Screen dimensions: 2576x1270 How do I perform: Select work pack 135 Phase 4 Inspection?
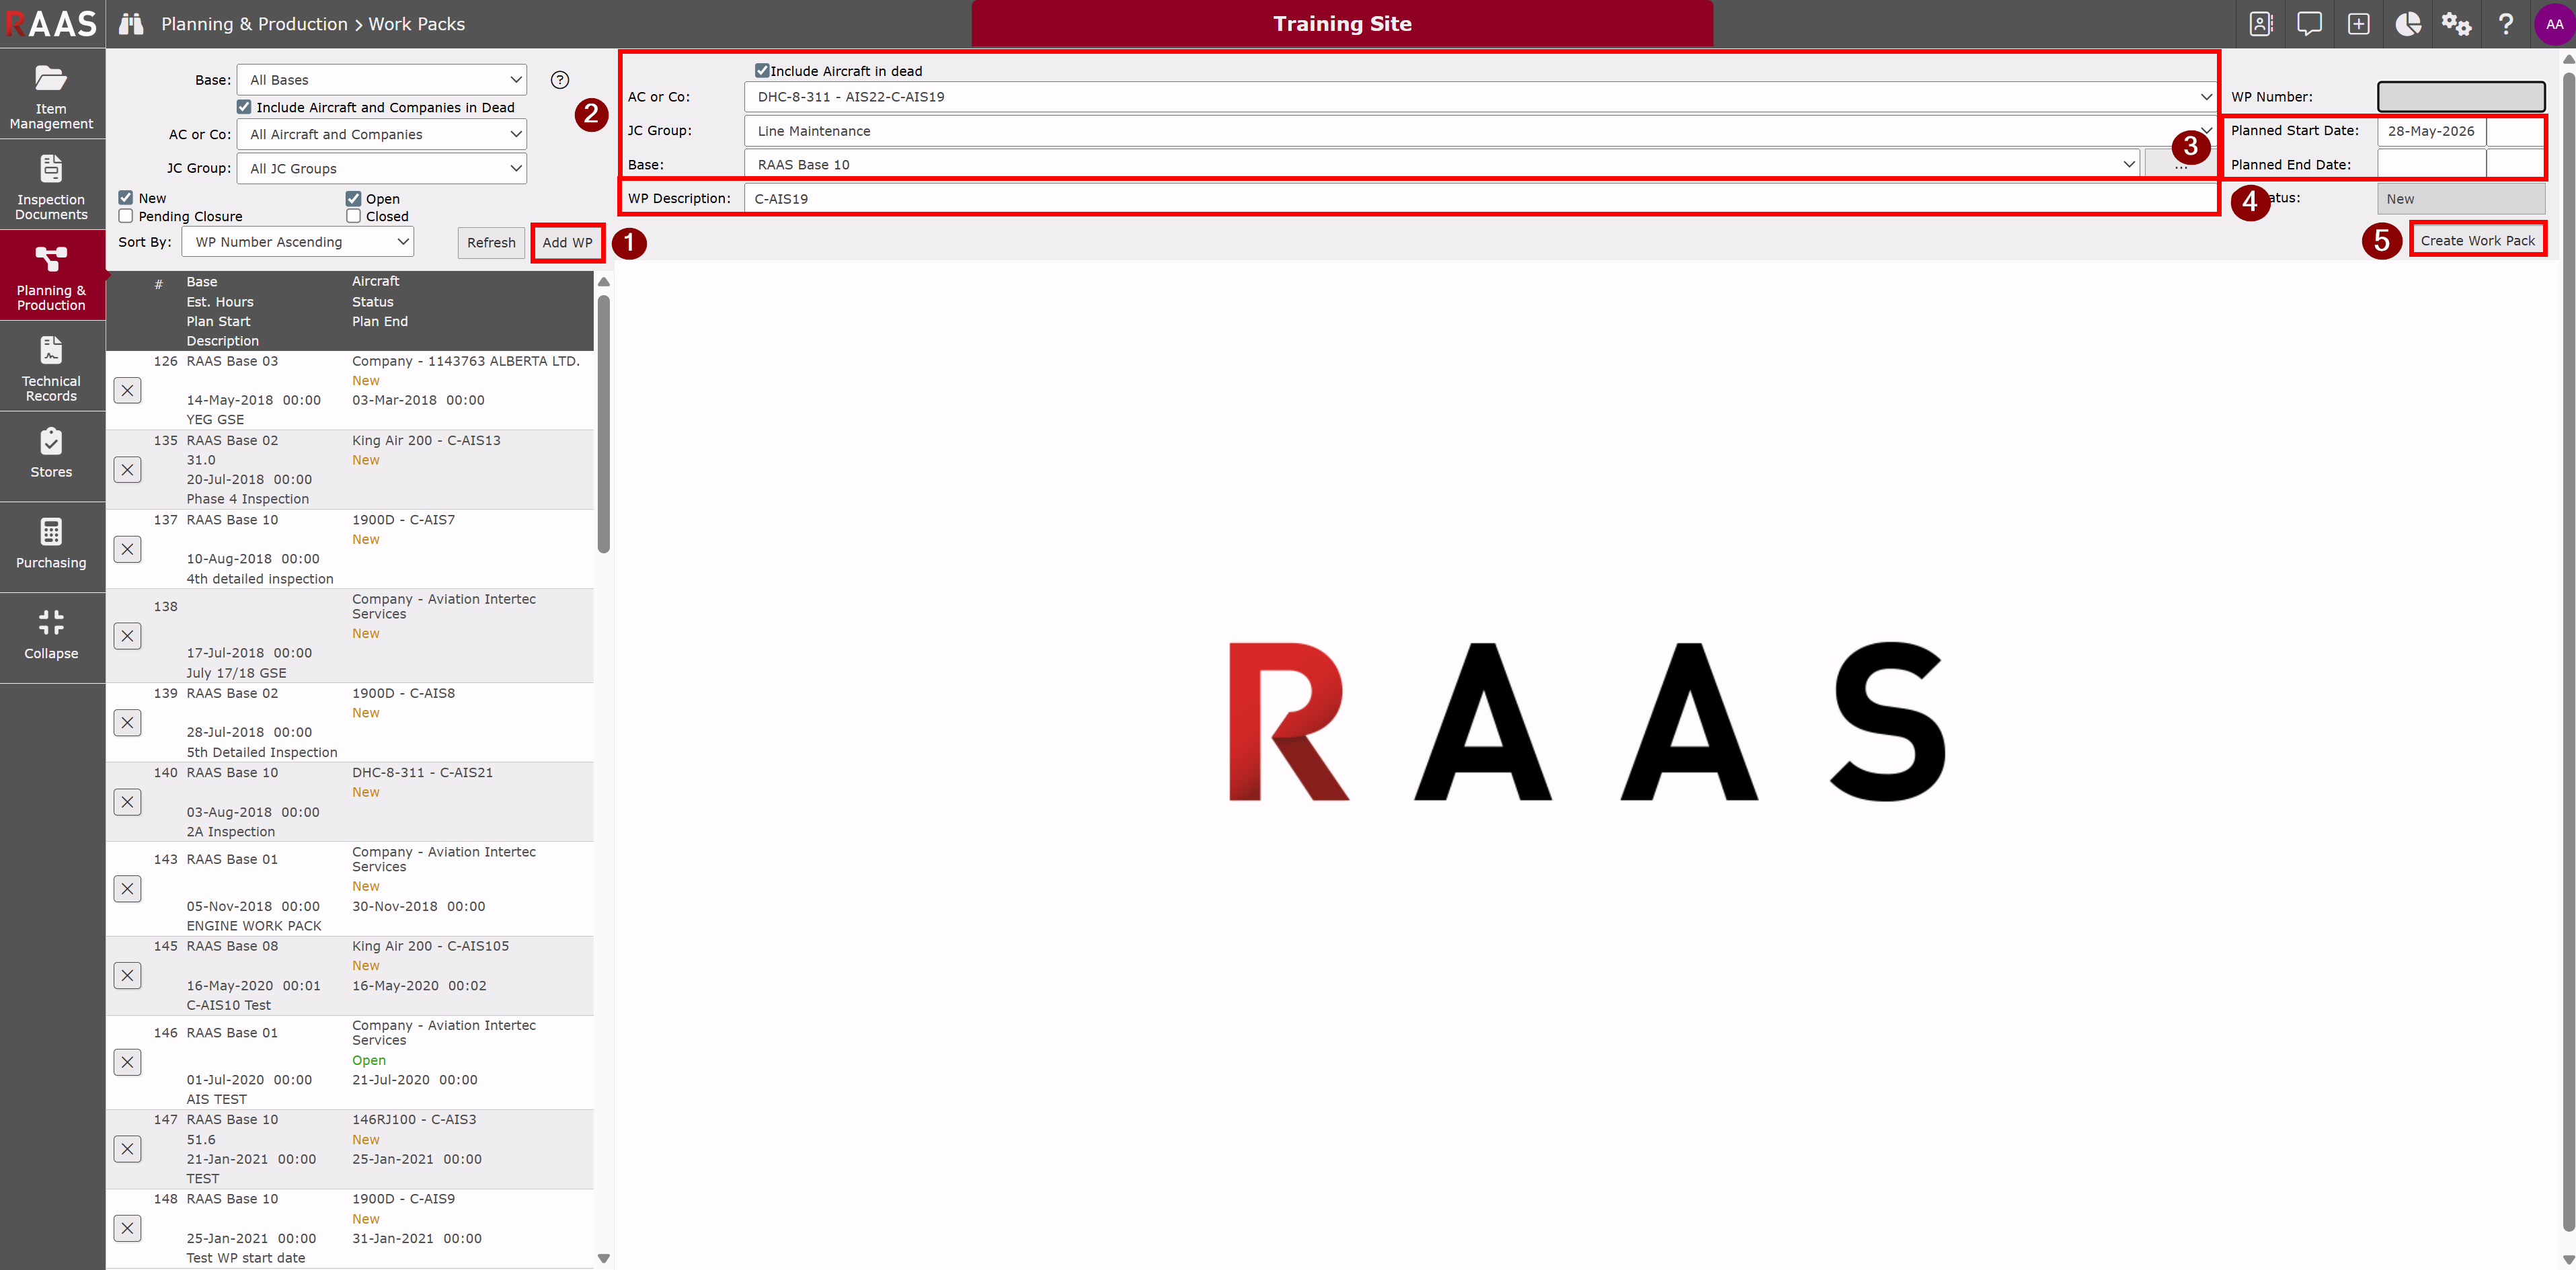[x=350, y=470]
